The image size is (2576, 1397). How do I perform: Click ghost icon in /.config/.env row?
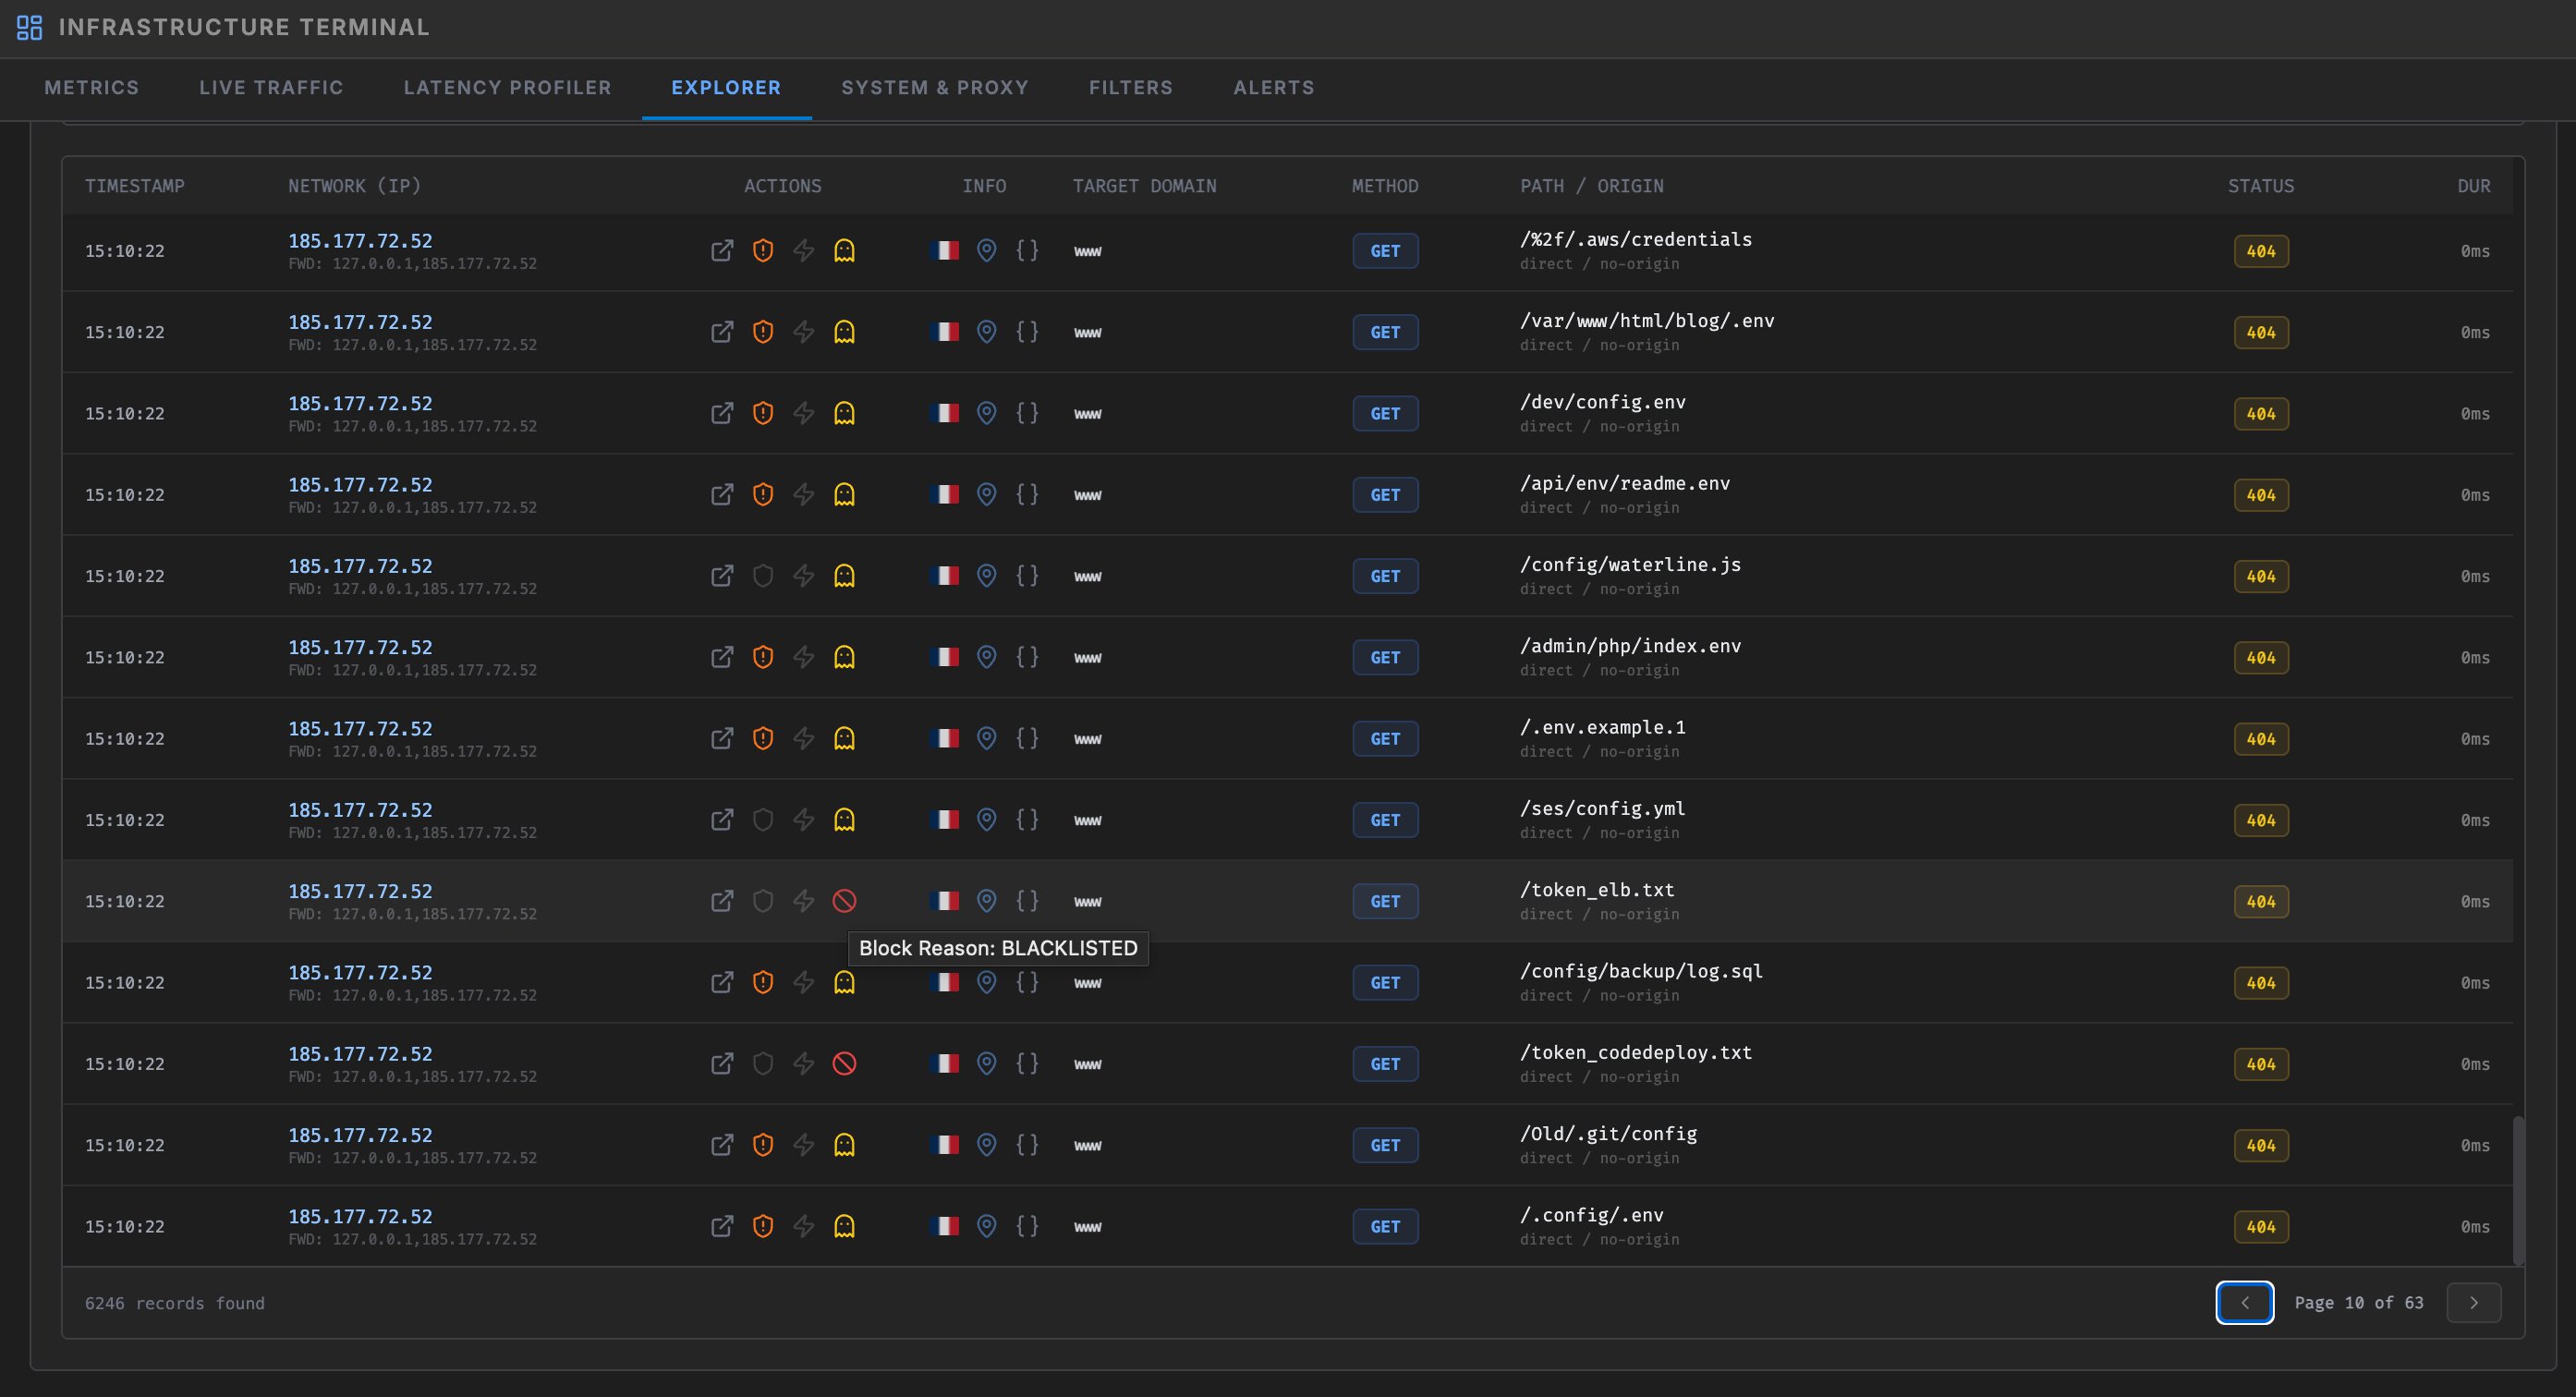click(x=845, y=1226)
